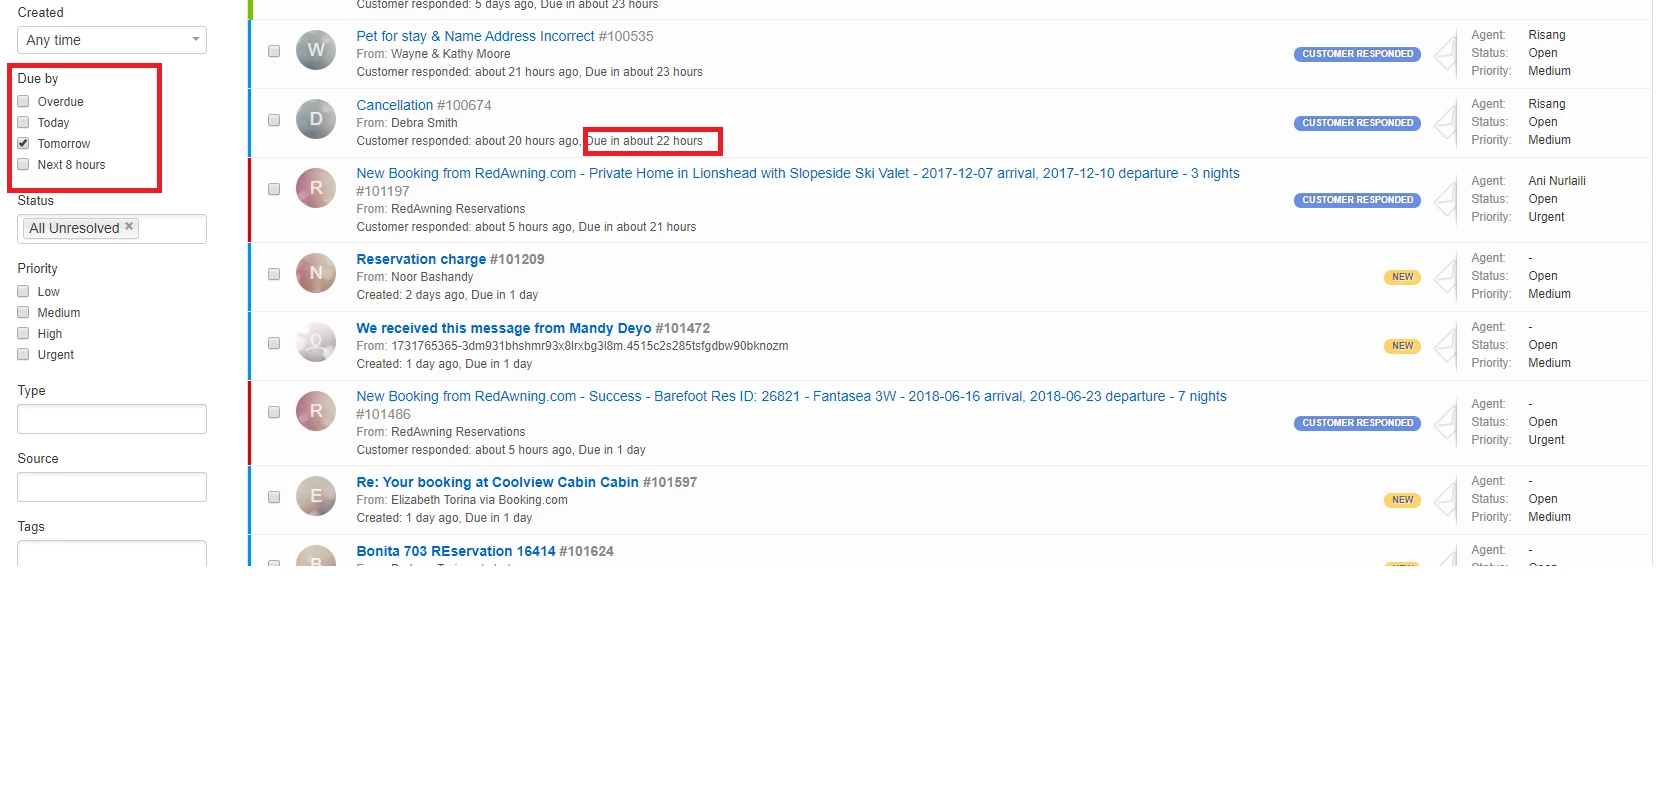Click Wayne & Kathy Moore avatar
Viewport: 1657px width, 810px height.
pos(316,50)
